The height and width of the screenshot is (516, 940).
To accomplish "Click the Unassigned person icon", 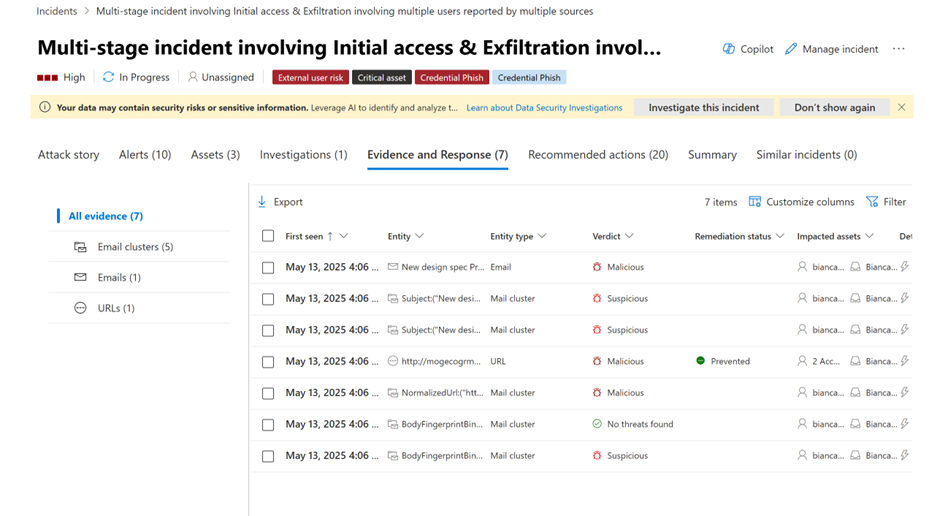I will [192, 77].
